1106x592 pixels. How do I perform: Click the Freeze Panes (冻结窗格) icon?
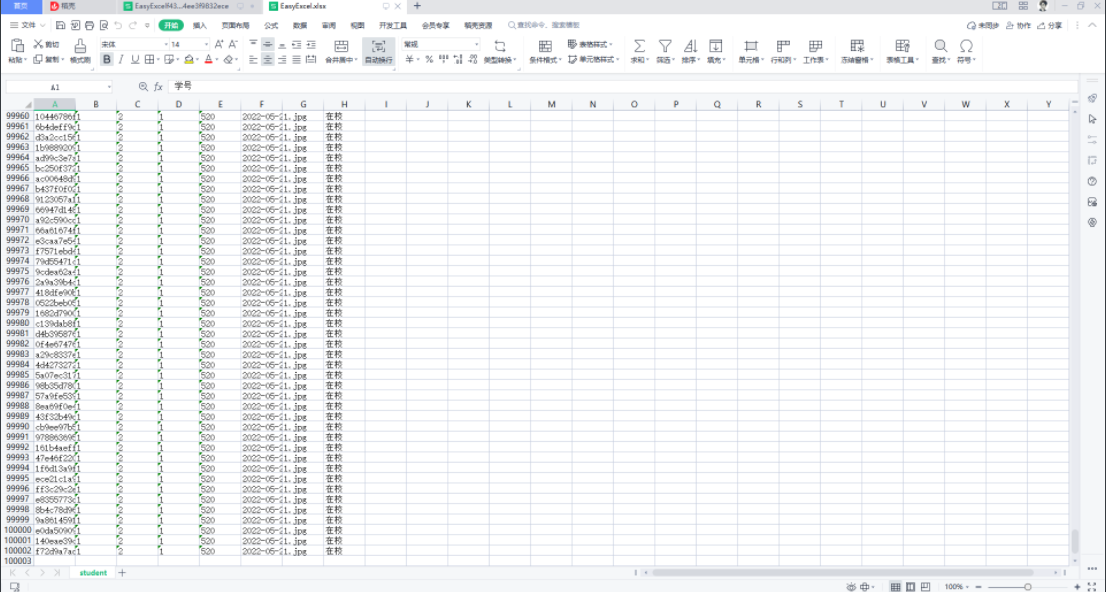pos(858,46)
